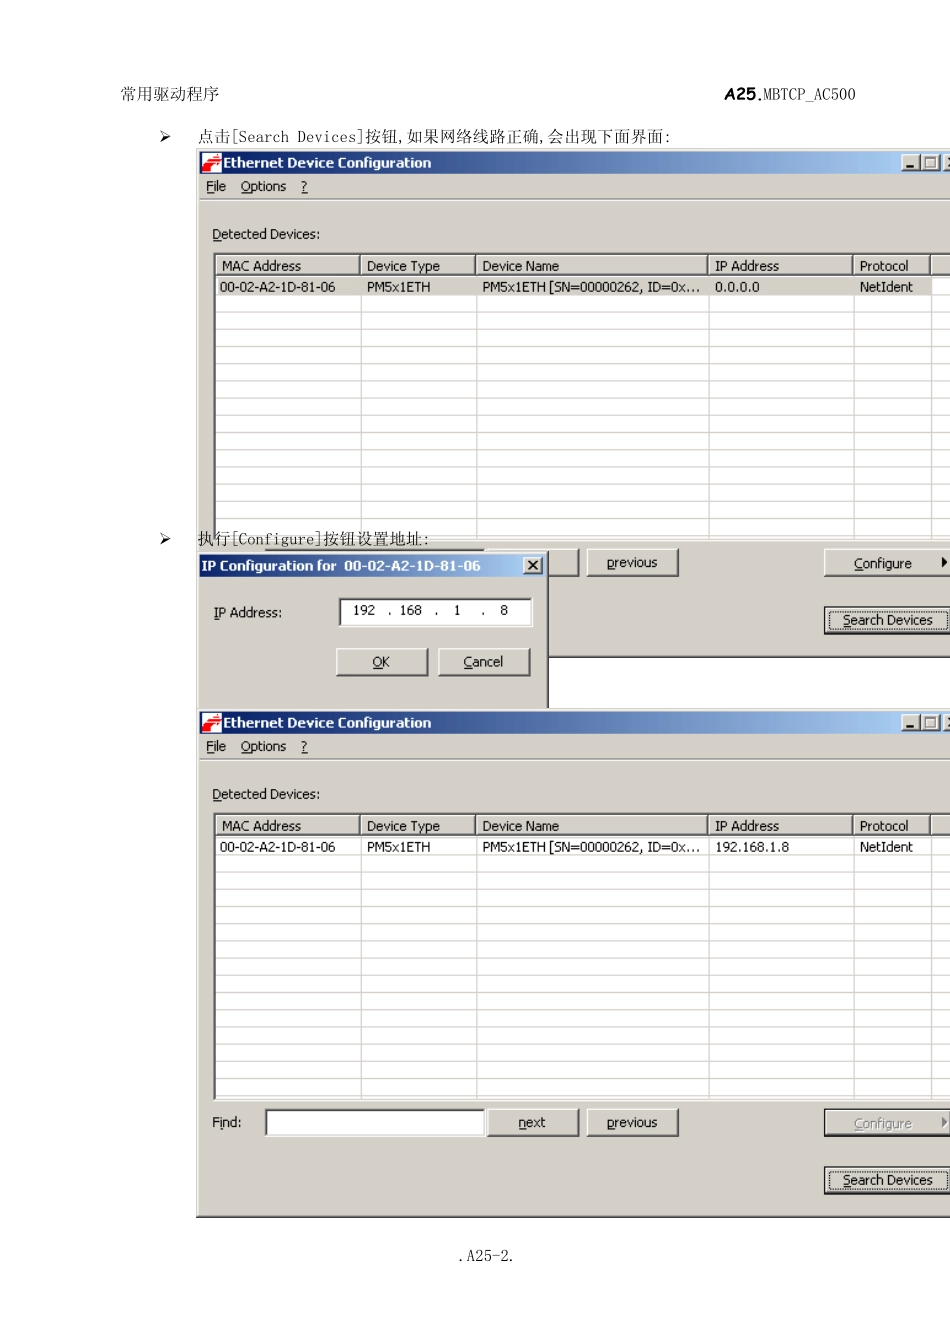Expand the upper Configure button's arrow menu
Viewport: 950px width, 1343px height.
pos(943,563)
